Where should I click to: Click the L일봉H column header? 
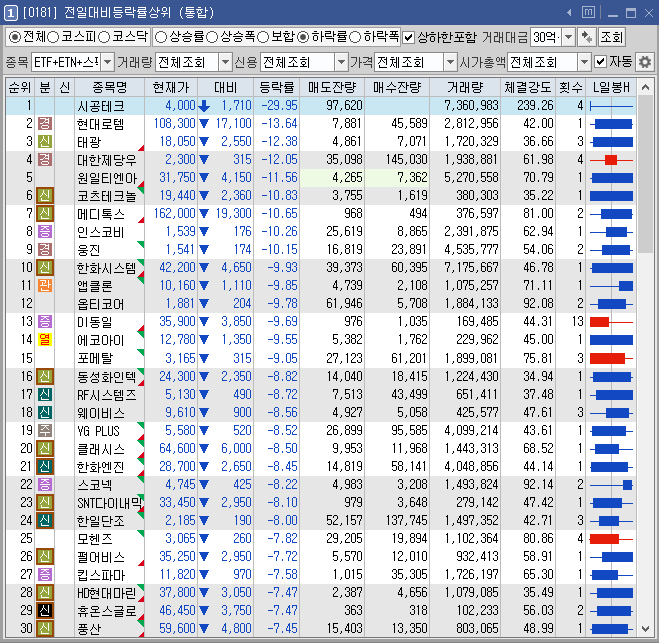611,87
